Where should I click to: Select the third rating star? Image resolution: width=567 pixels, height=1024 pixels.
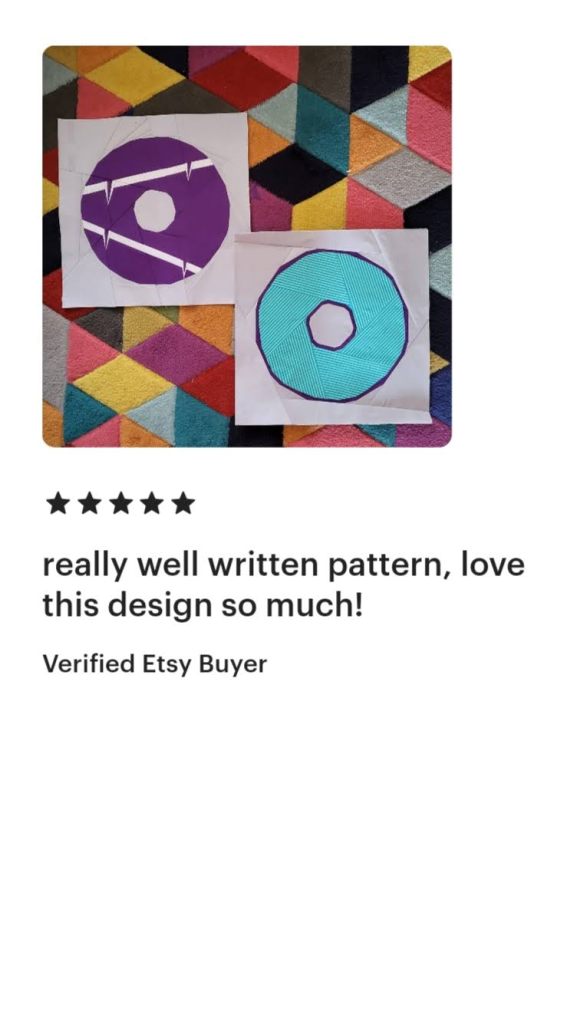[121, 504]
